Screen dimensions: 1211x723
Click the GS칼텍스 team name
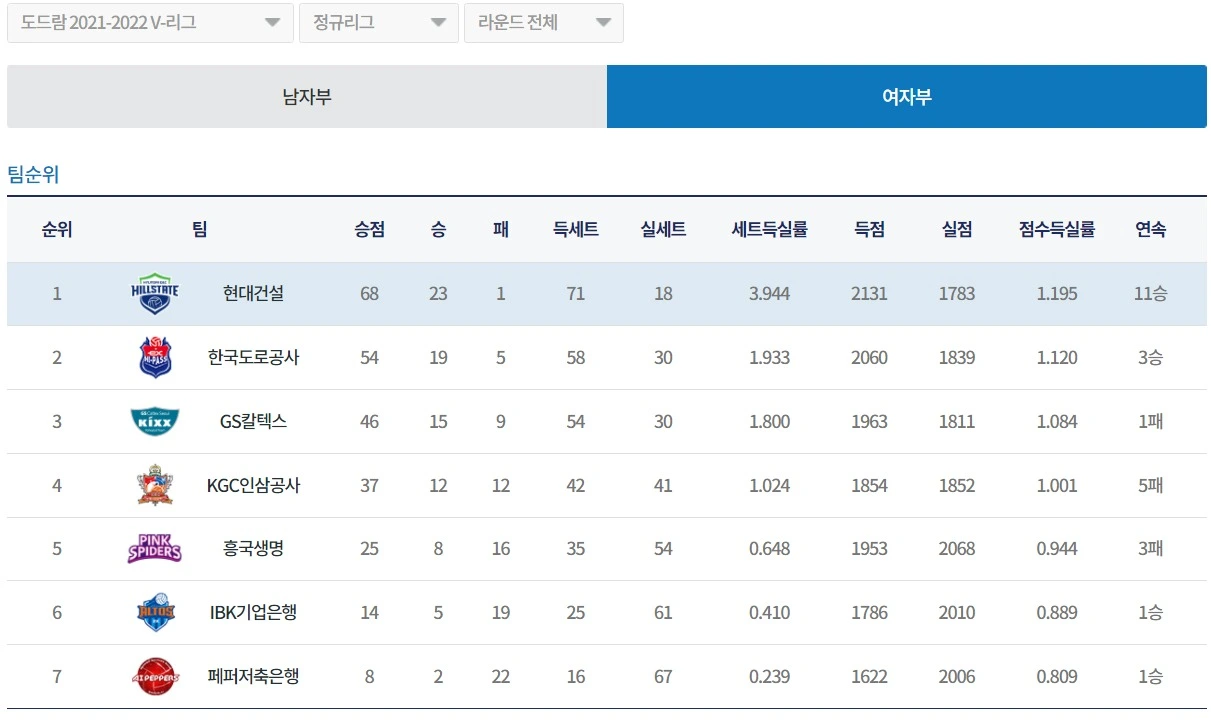pos(254,422)
